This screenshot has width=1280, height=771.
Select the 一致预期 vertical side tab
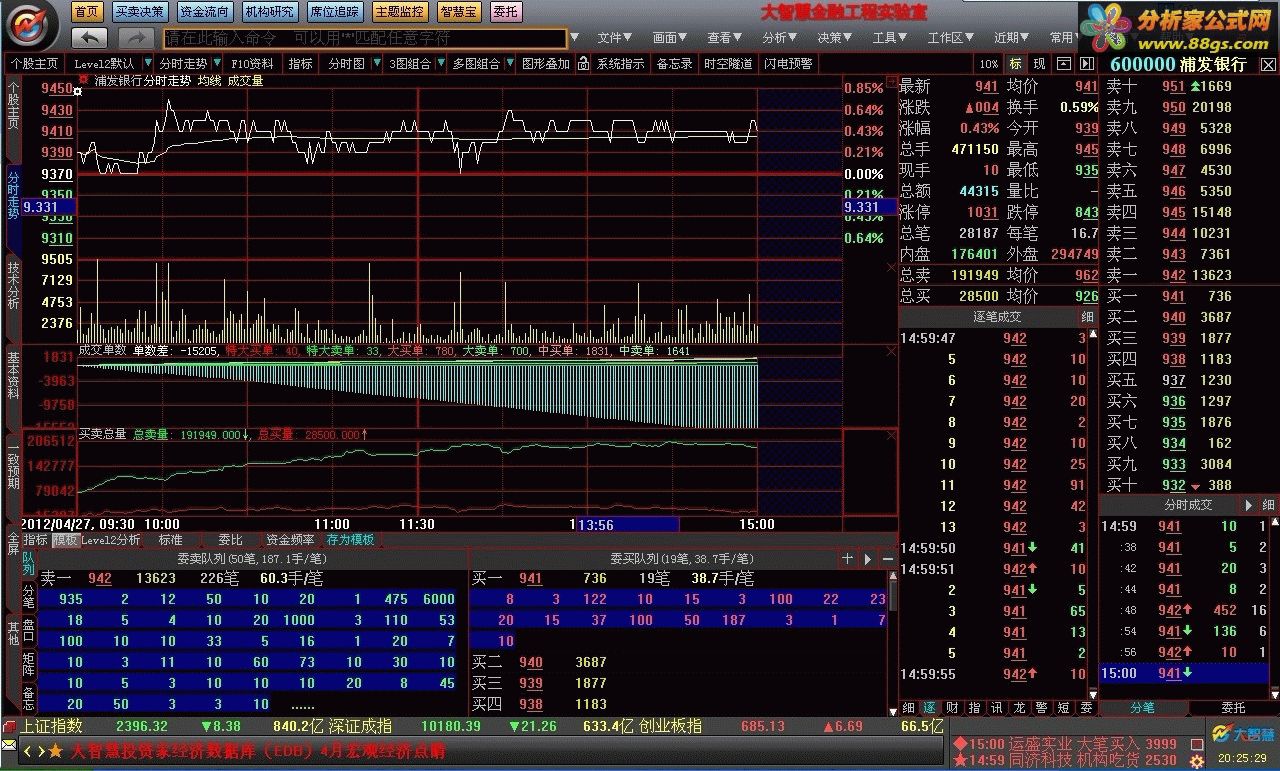[x=13, y=468]
